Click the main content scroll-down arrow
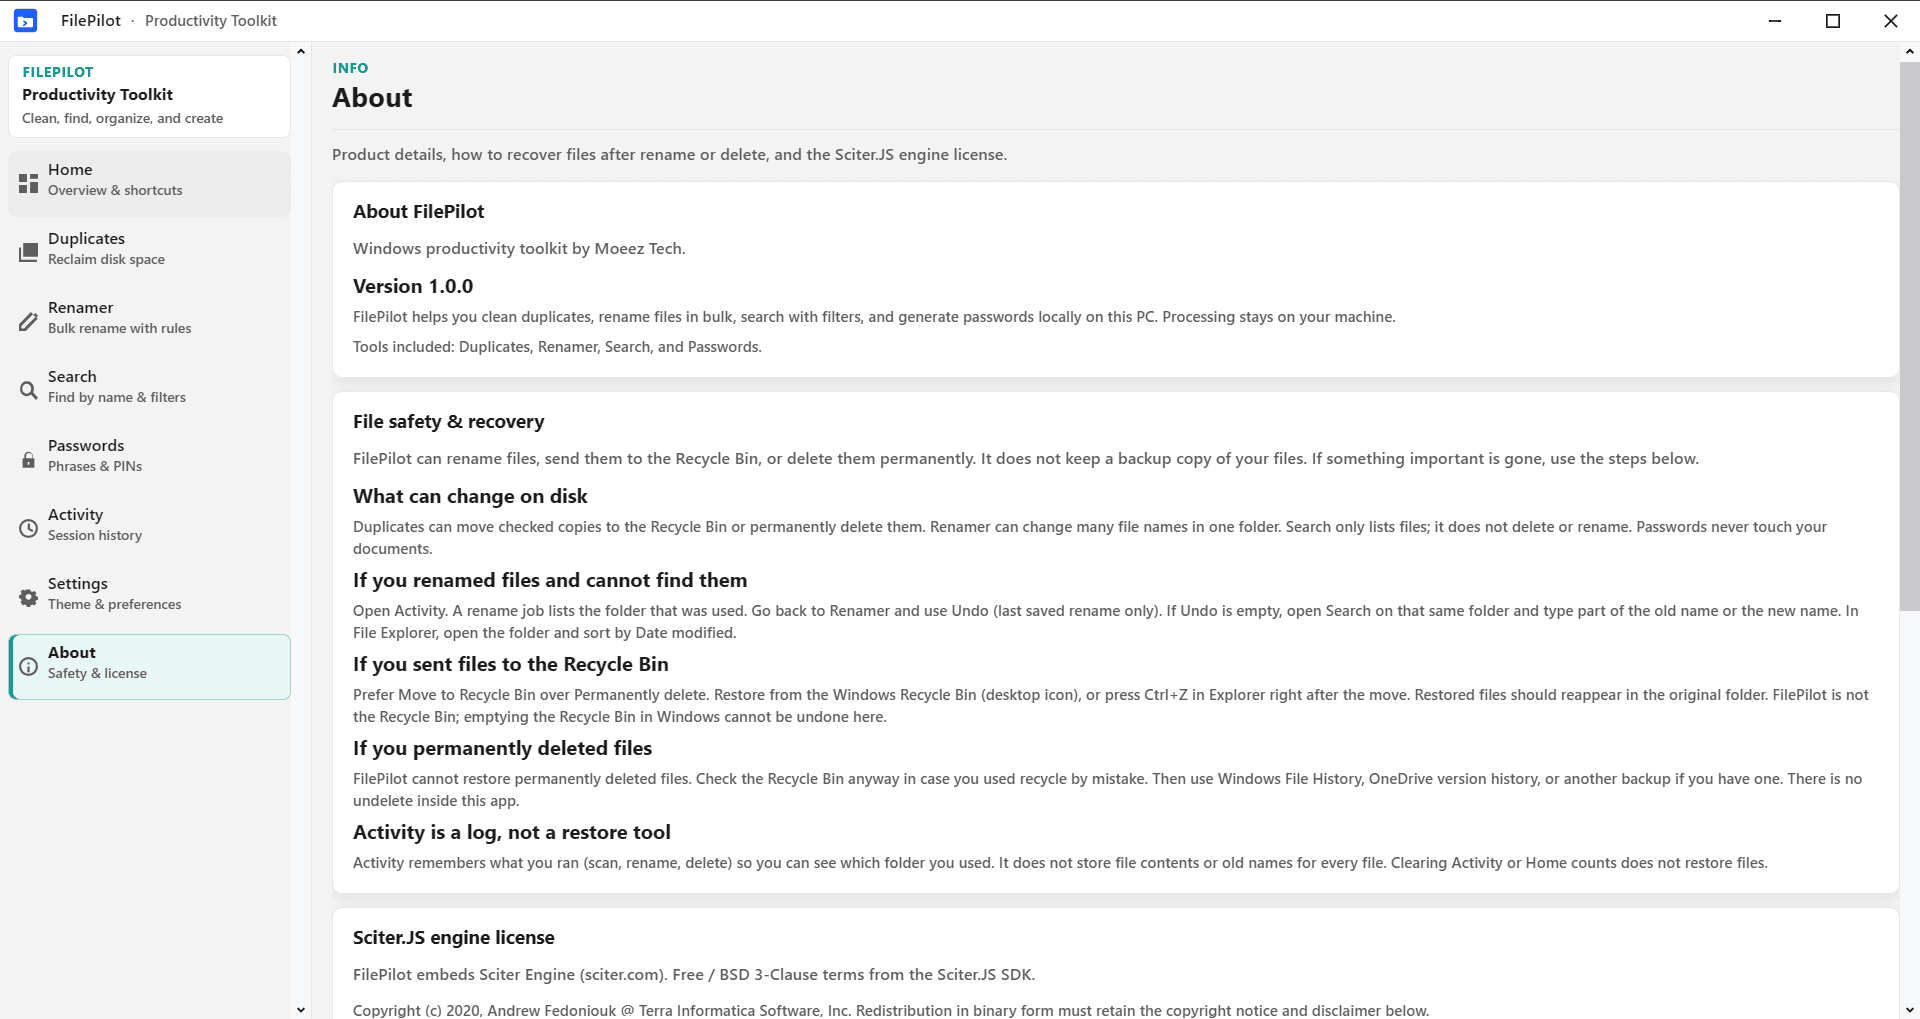Viewport: 1920px width, 1019px height. (1910, 1010)
